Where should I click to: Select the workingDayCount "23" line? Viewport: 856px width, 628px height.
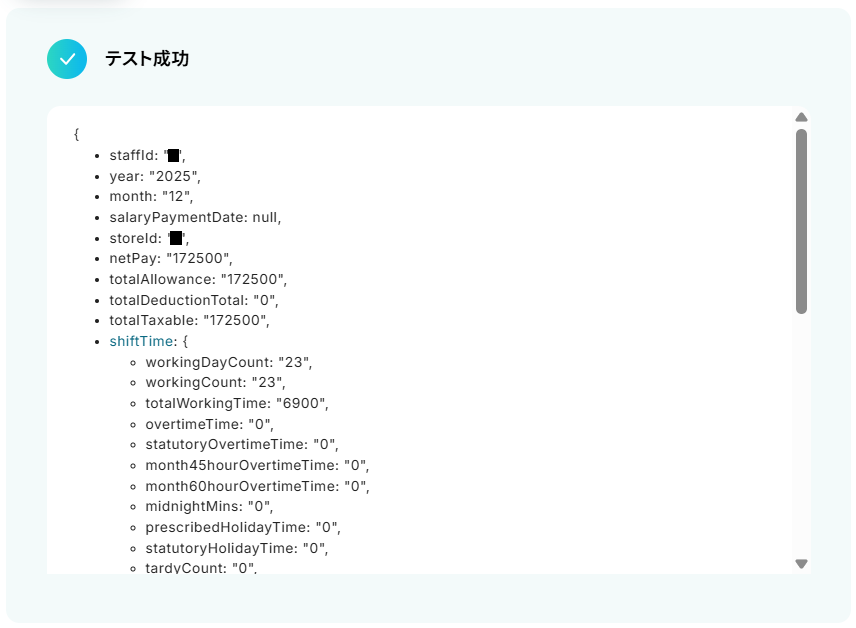[x=230, y=362]
